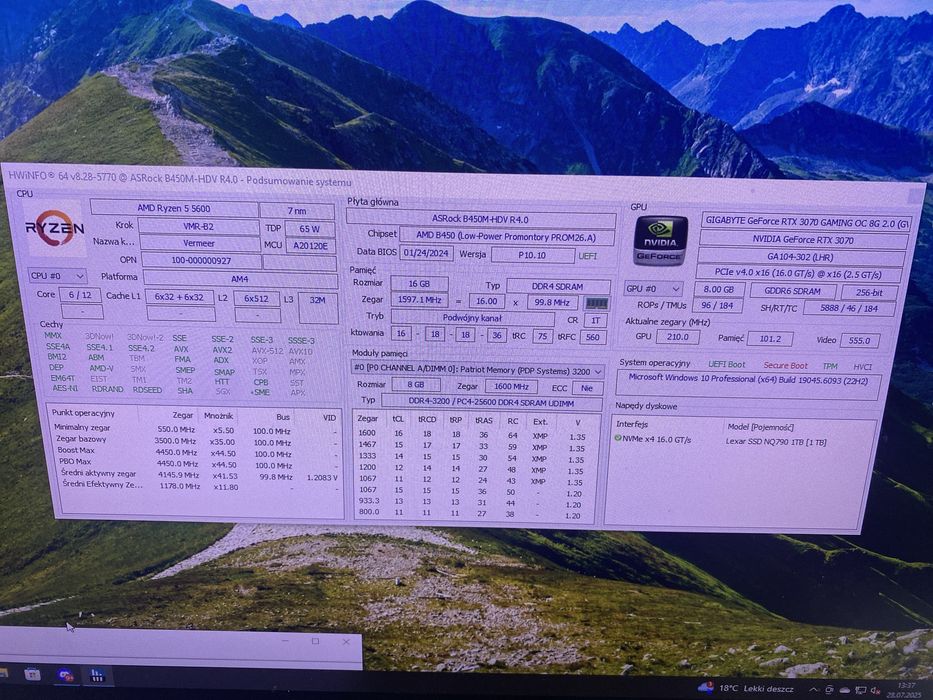This screenshot has width=933, height=700.
Task: Open the taskbar app with 9+ badge
Action: pyautogui.click(x=65, y=675)
